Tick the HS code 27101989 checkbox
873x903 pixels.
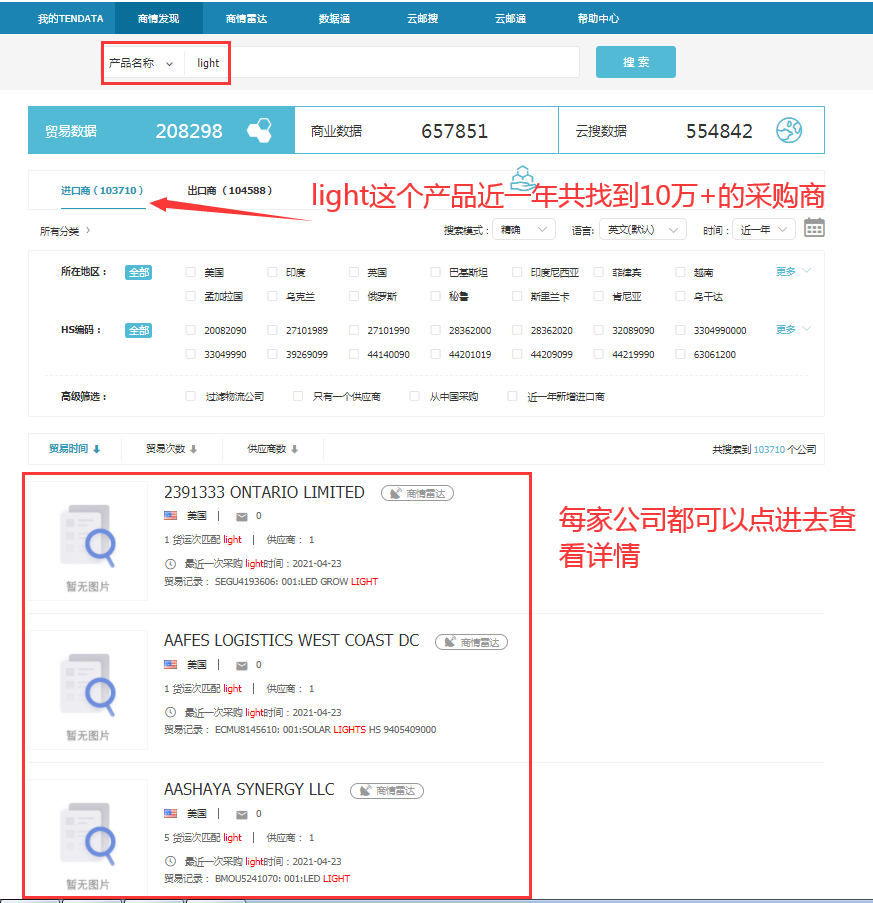pos(273,330)
